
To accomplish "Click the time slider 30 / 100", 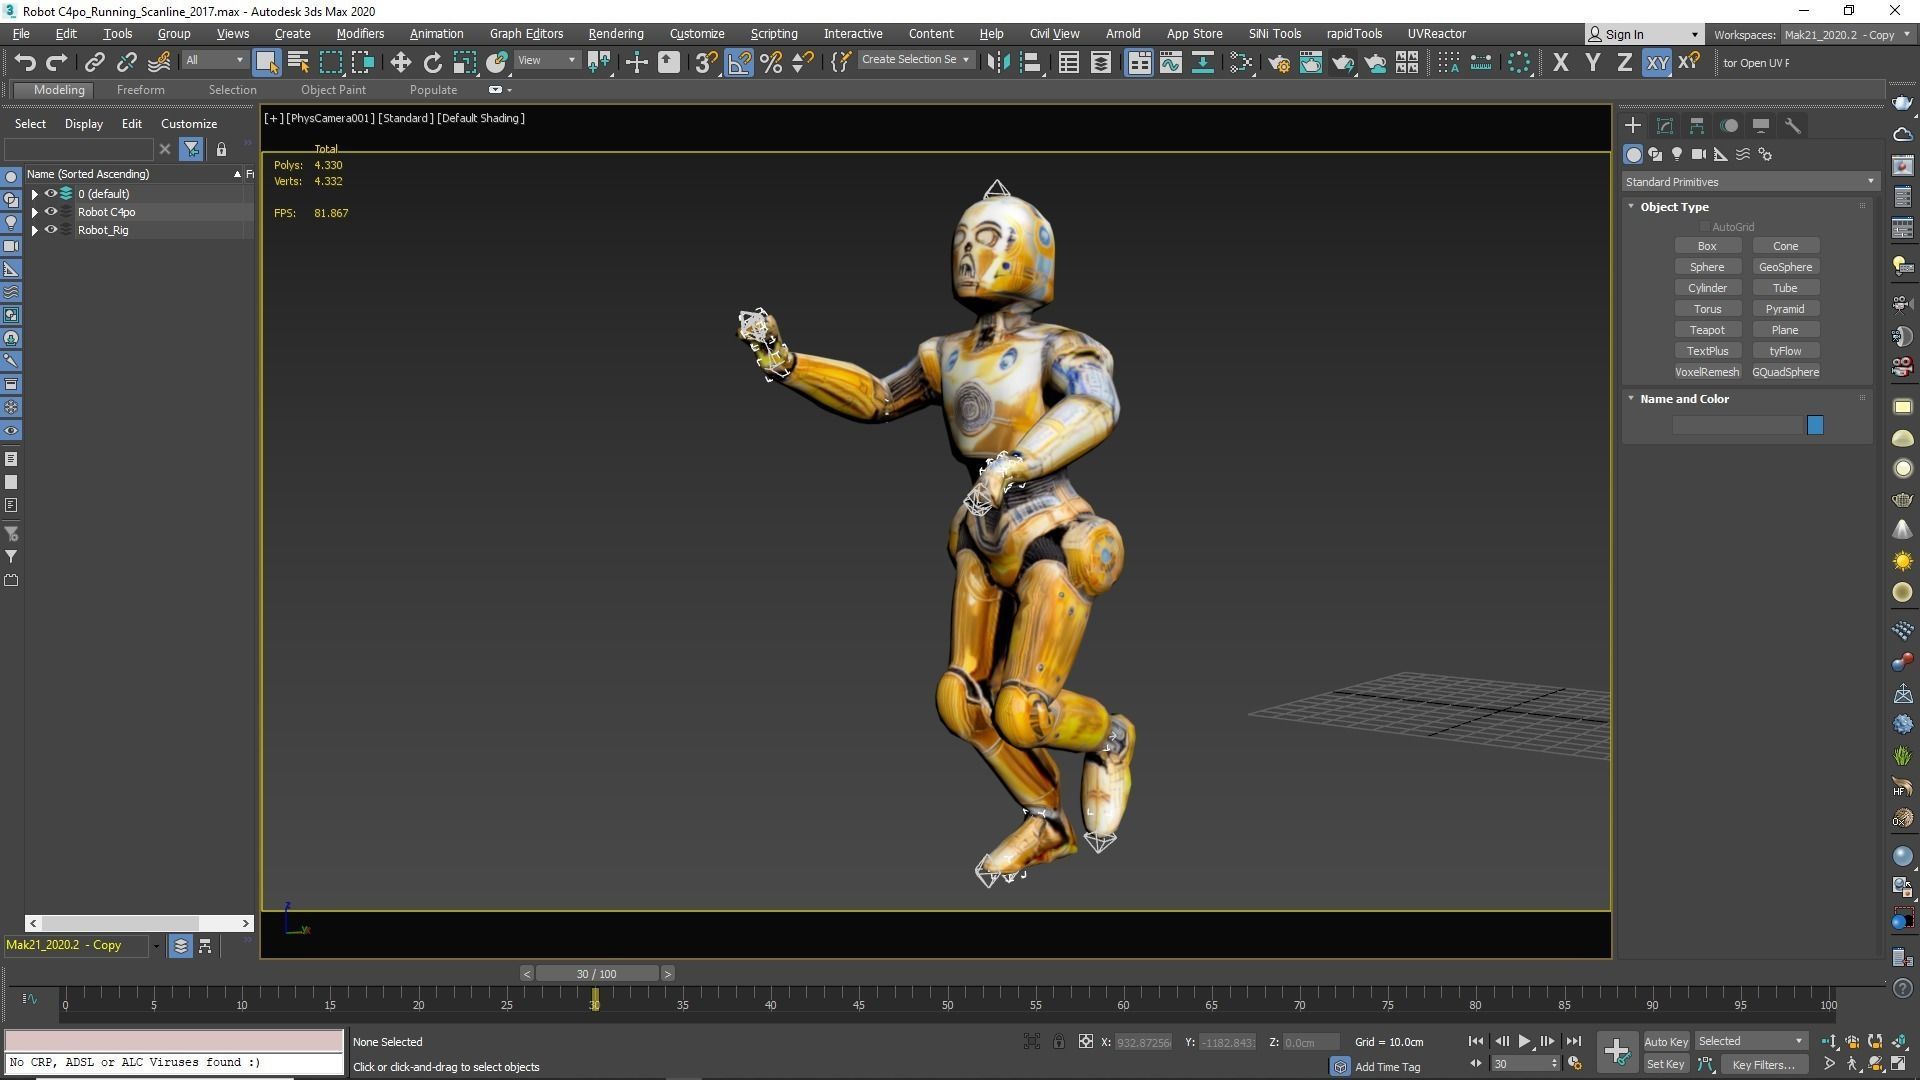I will click(597, 974).
